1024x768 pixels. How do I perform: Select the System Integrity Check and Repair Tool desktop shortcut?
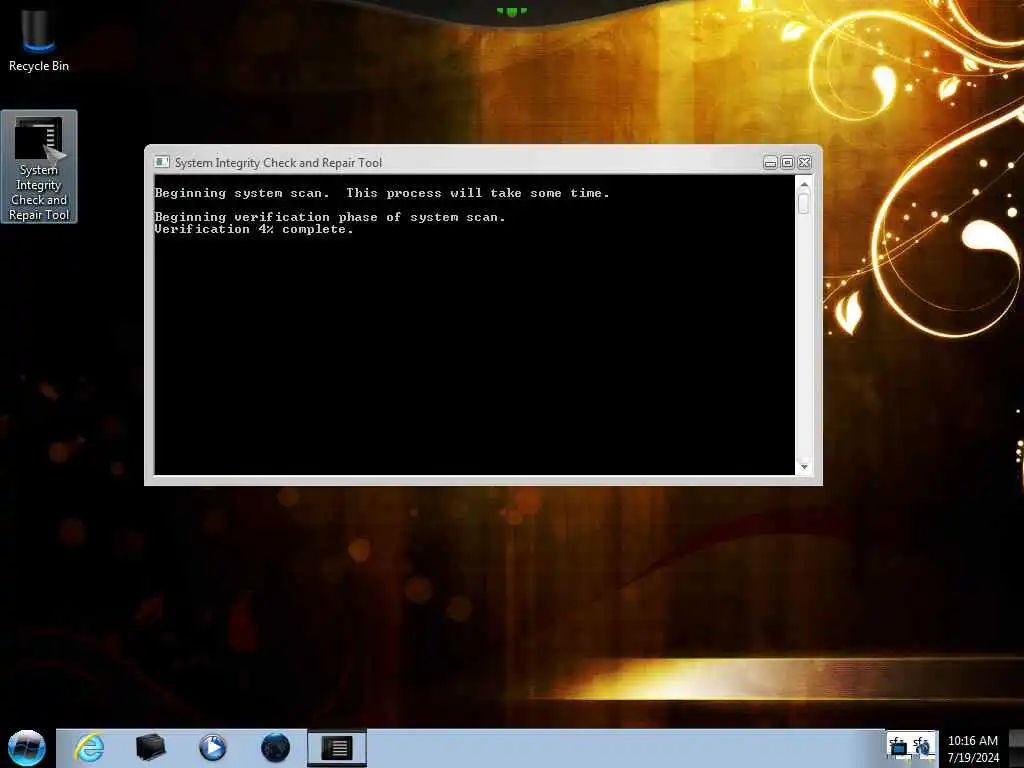[39, 167]
